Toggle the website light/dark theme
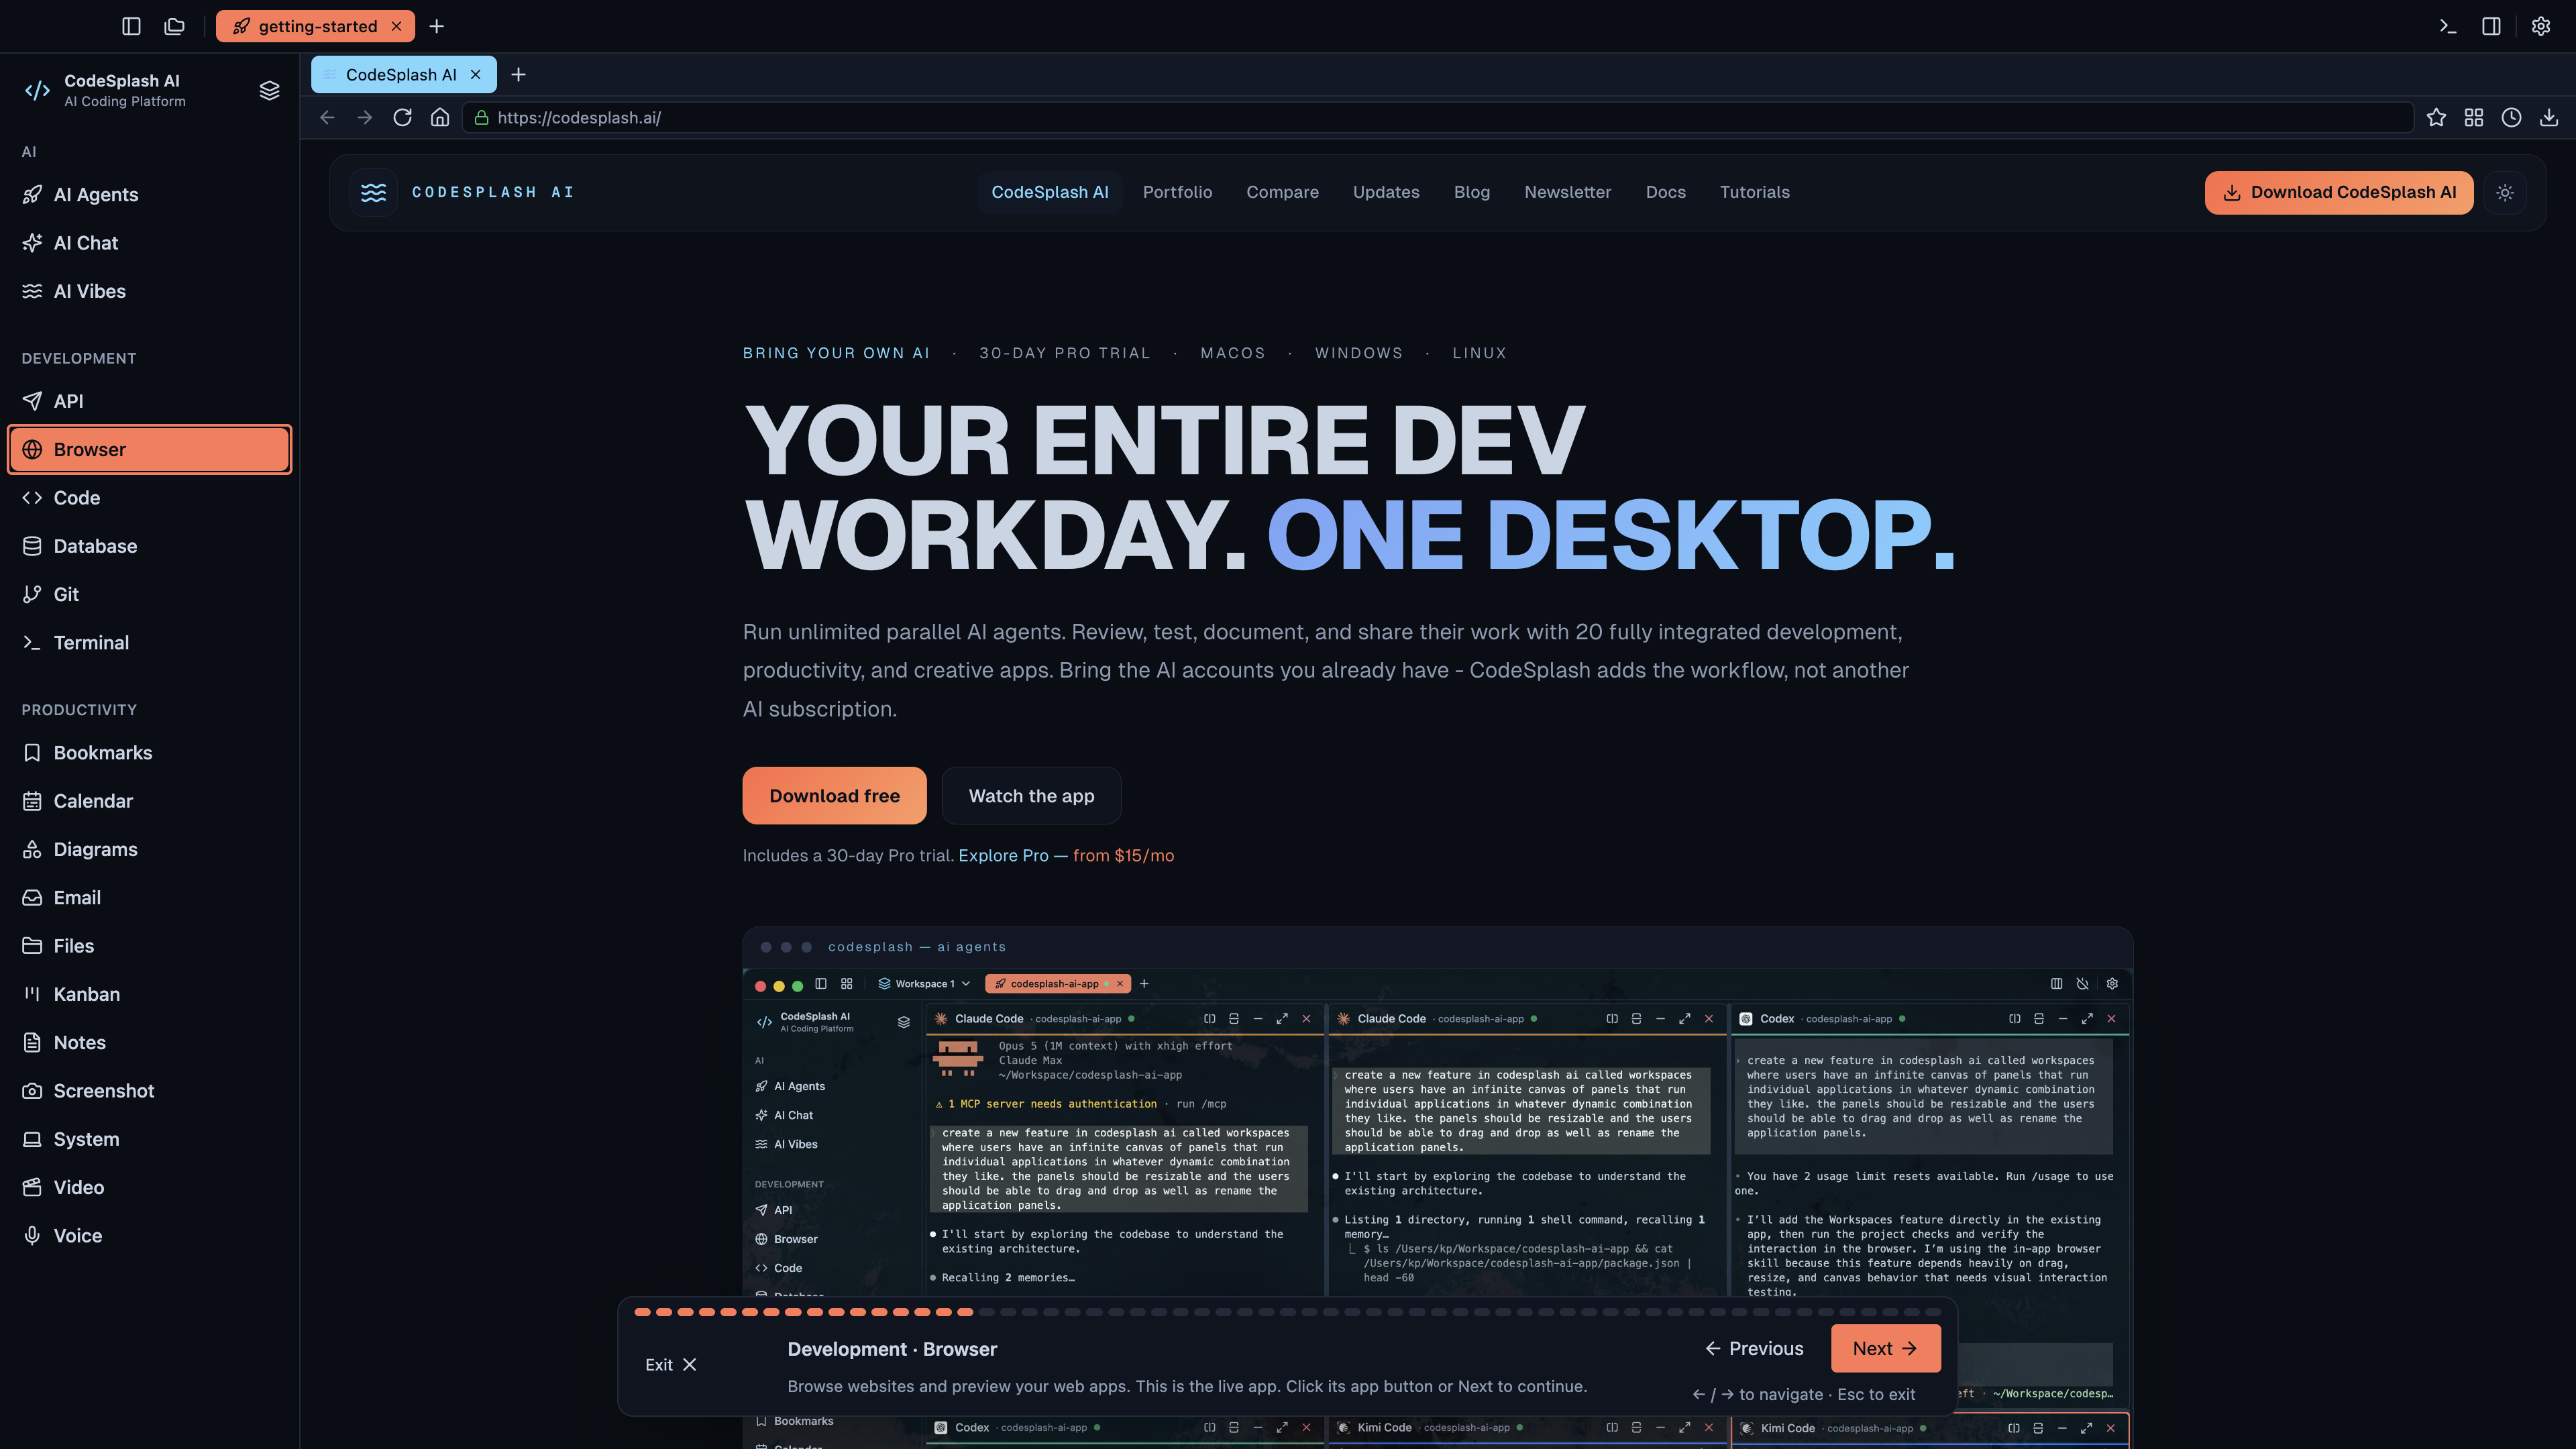Image resolution: width=2576 pixels, height=1449 pixels. [x=2505, y=192]
